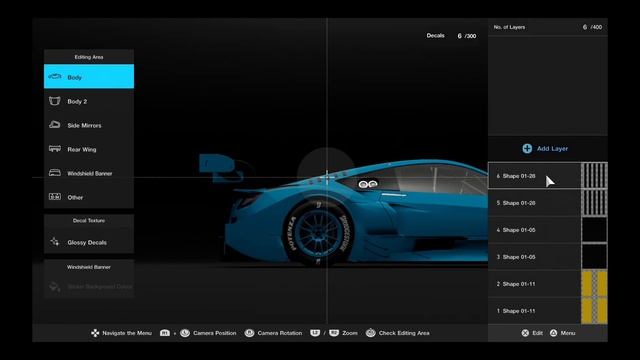Select Windshield Banner editing area
Viewport: 640px width, 360px height.
pos(89,173)
